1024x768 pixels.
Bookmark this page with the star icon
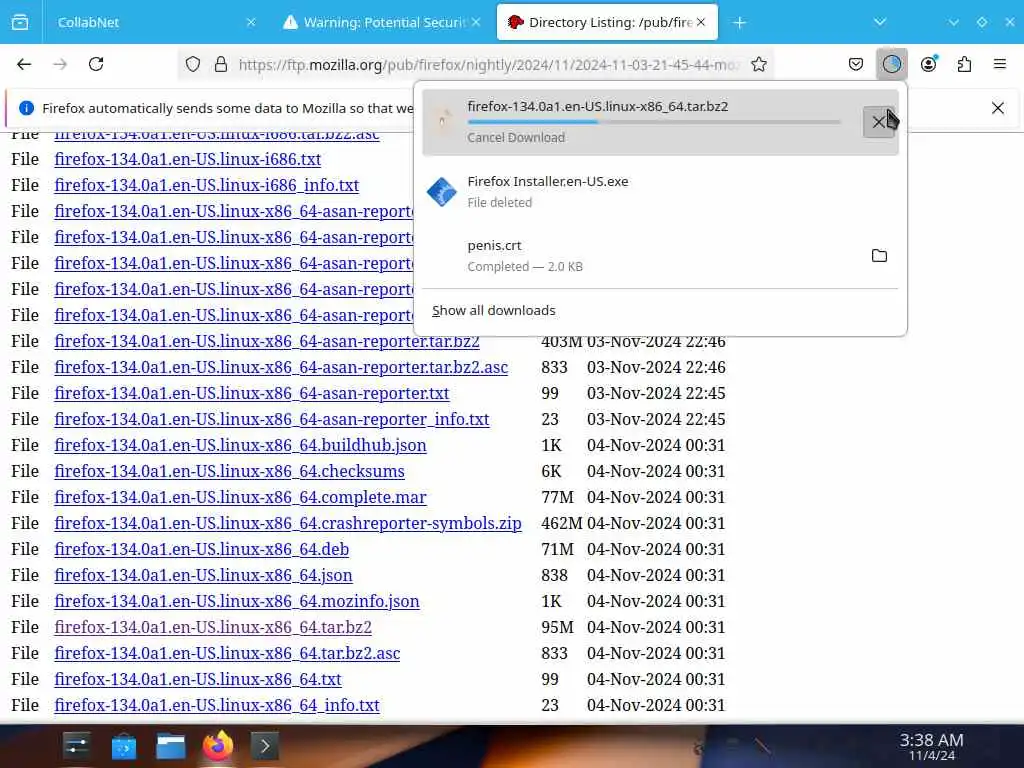(x=758, y=64)
